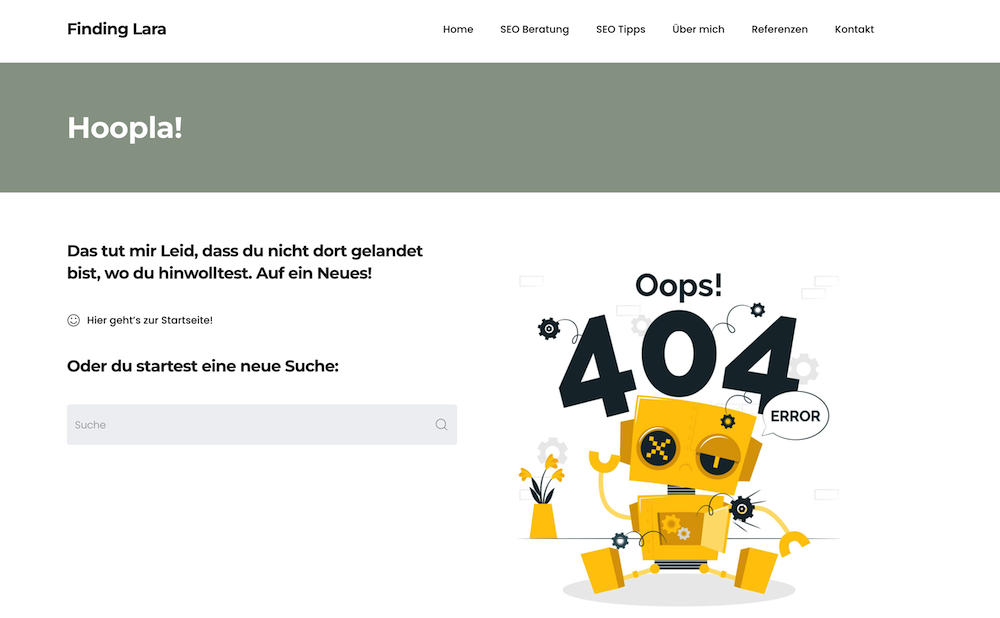This screenshot has height=618, width=1000.
Task: Click the ERROR speech bubble
Action: coord(795,416)
